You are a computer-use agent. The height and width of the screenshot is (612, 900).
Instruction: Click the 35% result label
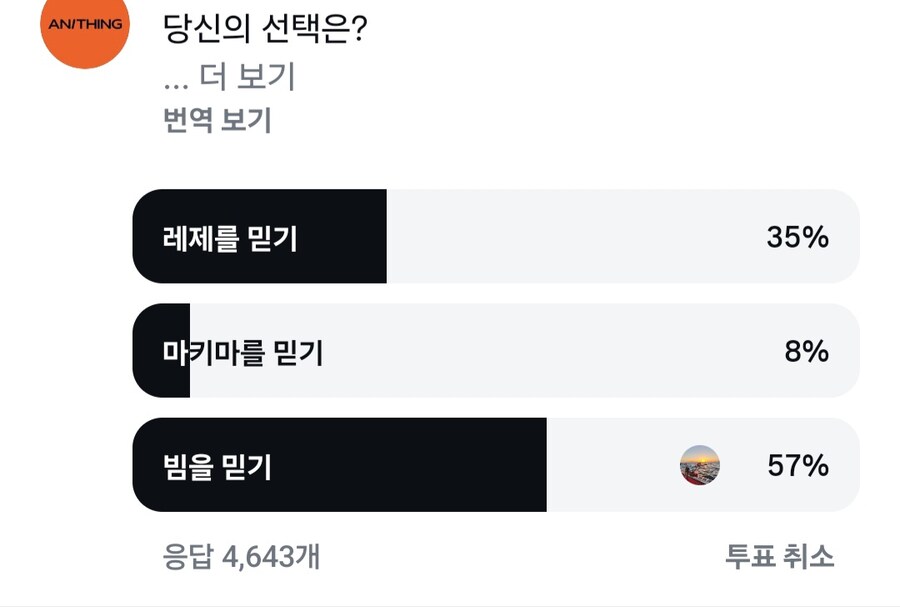(x=797, y=238)
